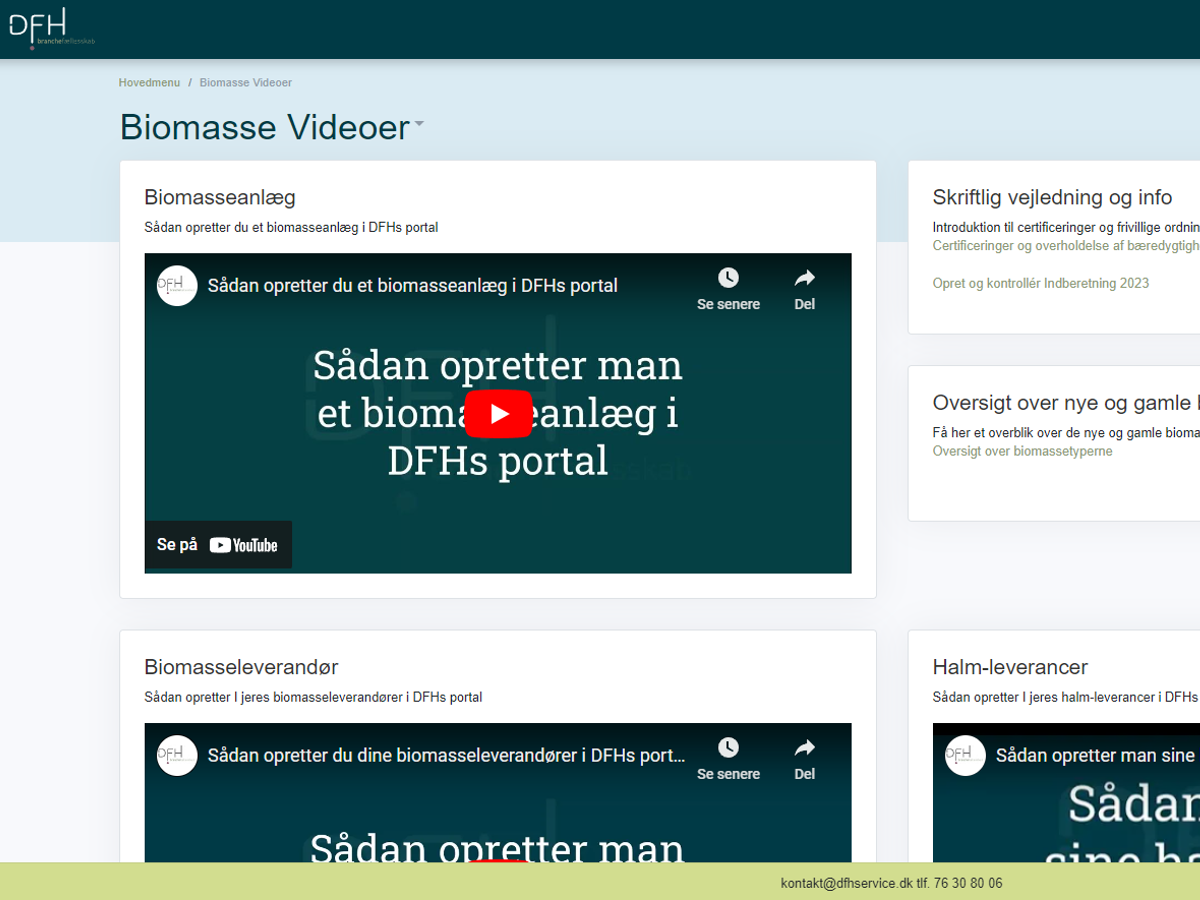
Task: Play the Biomasseanlæg video
Action: 498,414
